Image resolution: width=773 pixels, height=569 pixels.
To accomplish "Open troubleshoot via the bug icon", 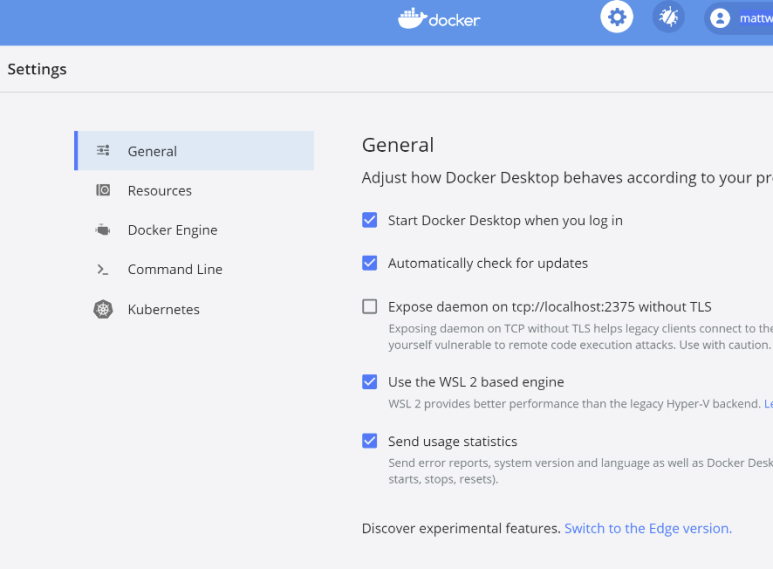I will click(x=668, y=17).
